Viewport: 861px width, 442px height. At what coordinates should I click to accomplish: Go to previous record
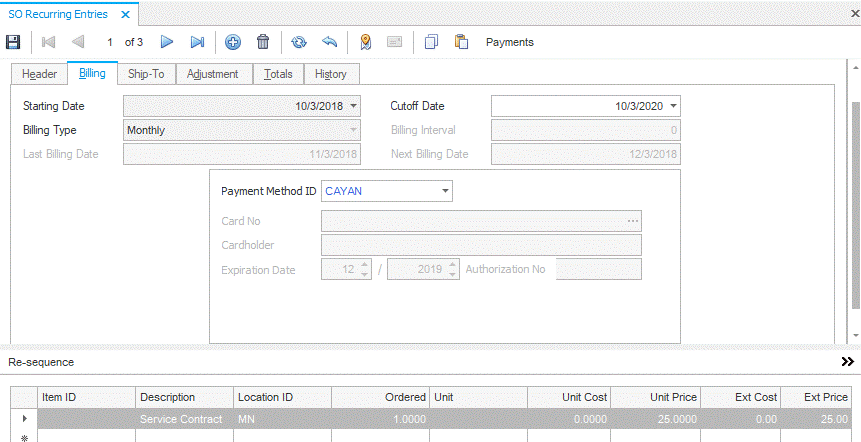(x=78, y=42)
